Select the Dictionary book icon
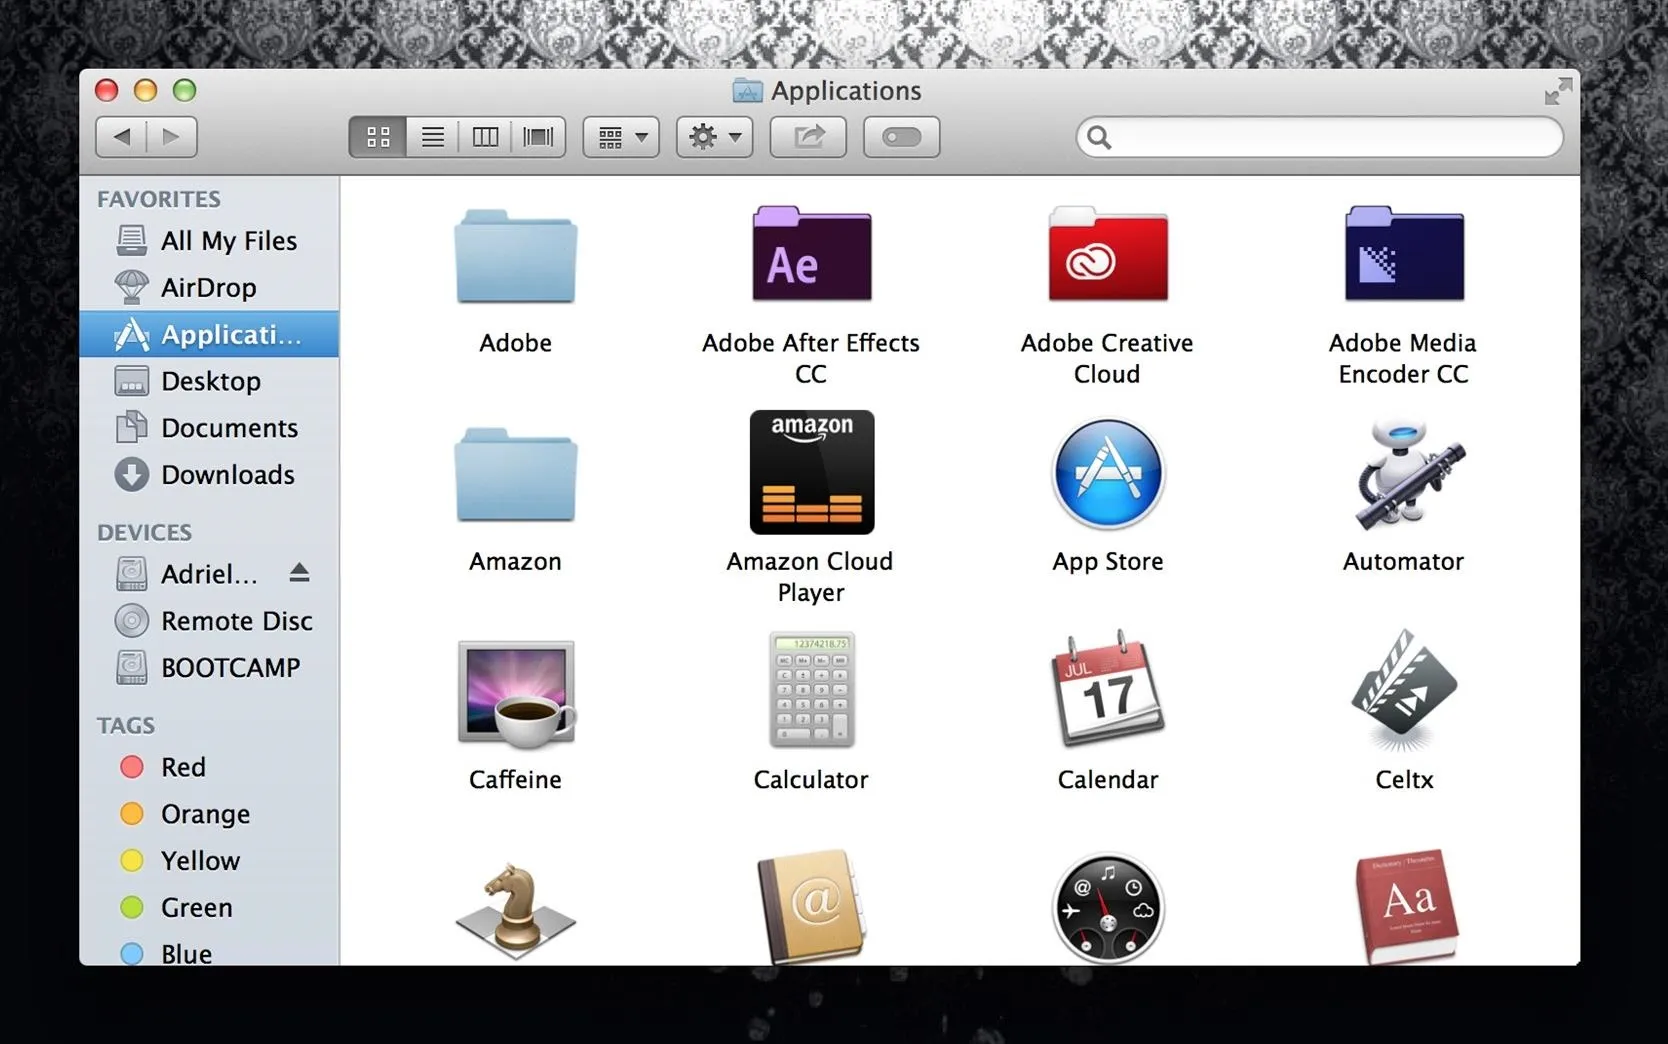This screenshot has width=1668, height=1044. tap(1405, 906)
